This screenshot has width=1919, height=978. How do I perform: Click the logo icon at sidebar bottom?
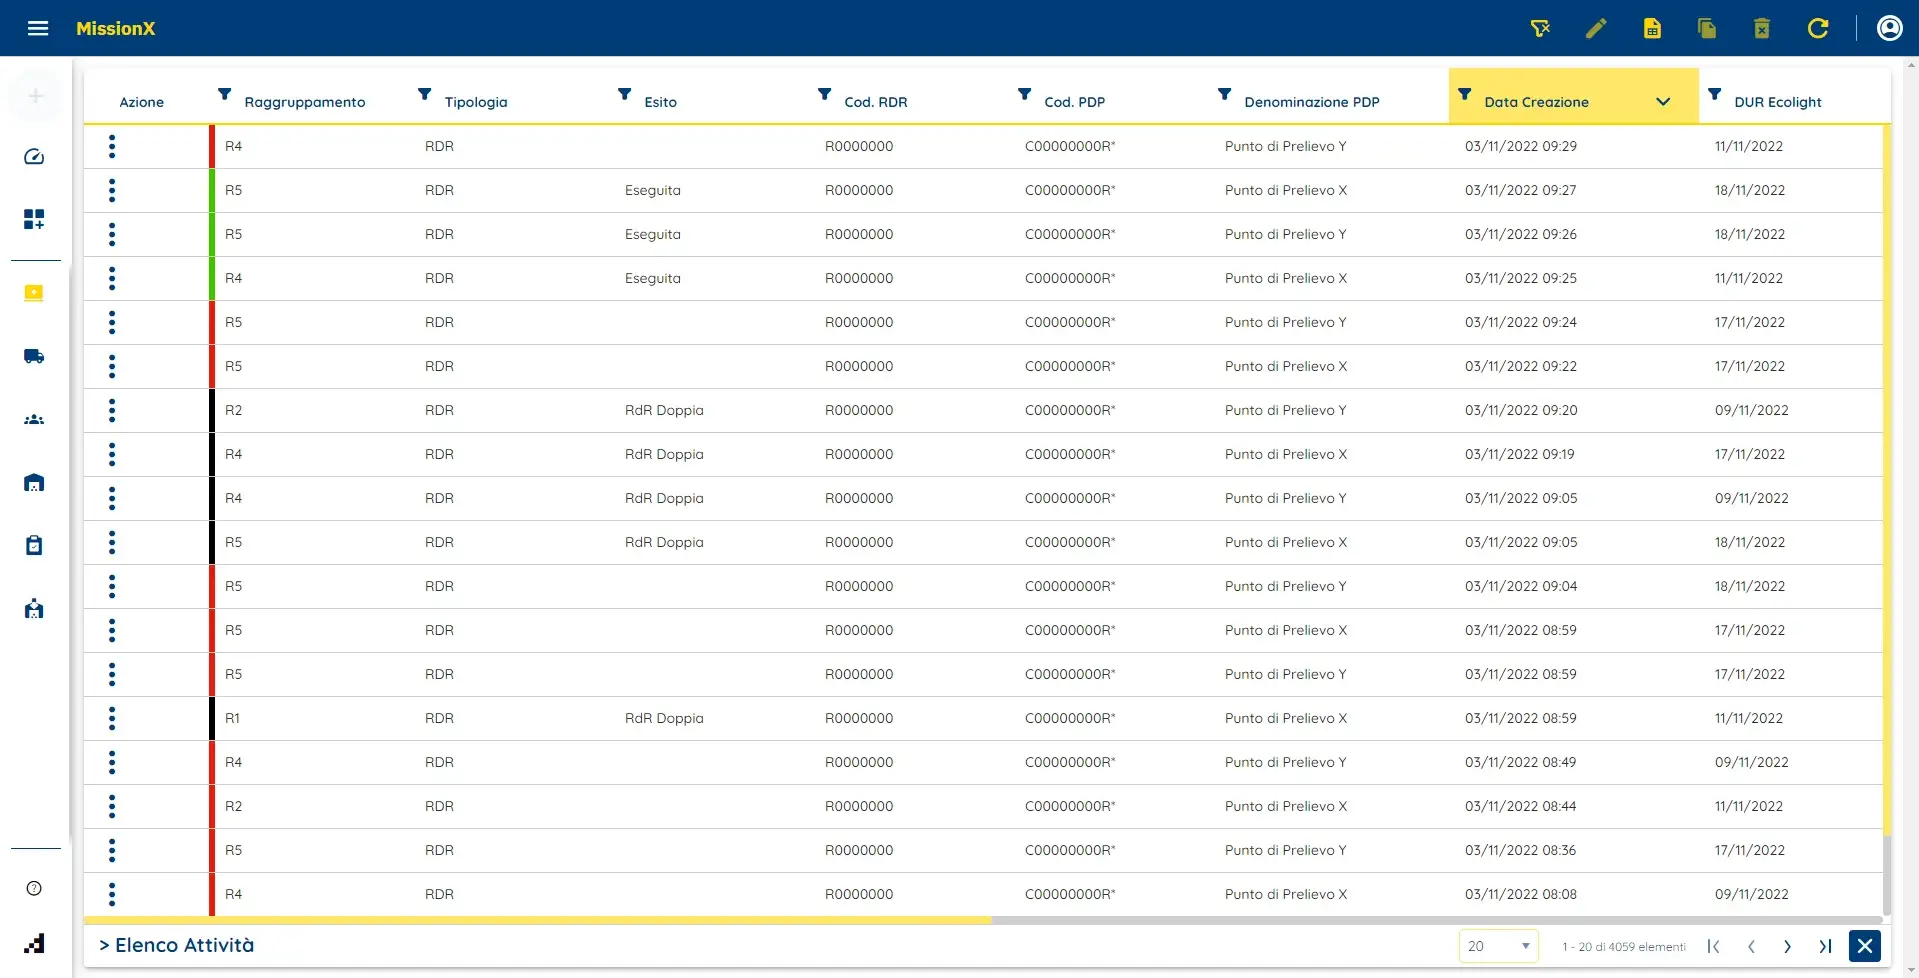tap(34, 943)
